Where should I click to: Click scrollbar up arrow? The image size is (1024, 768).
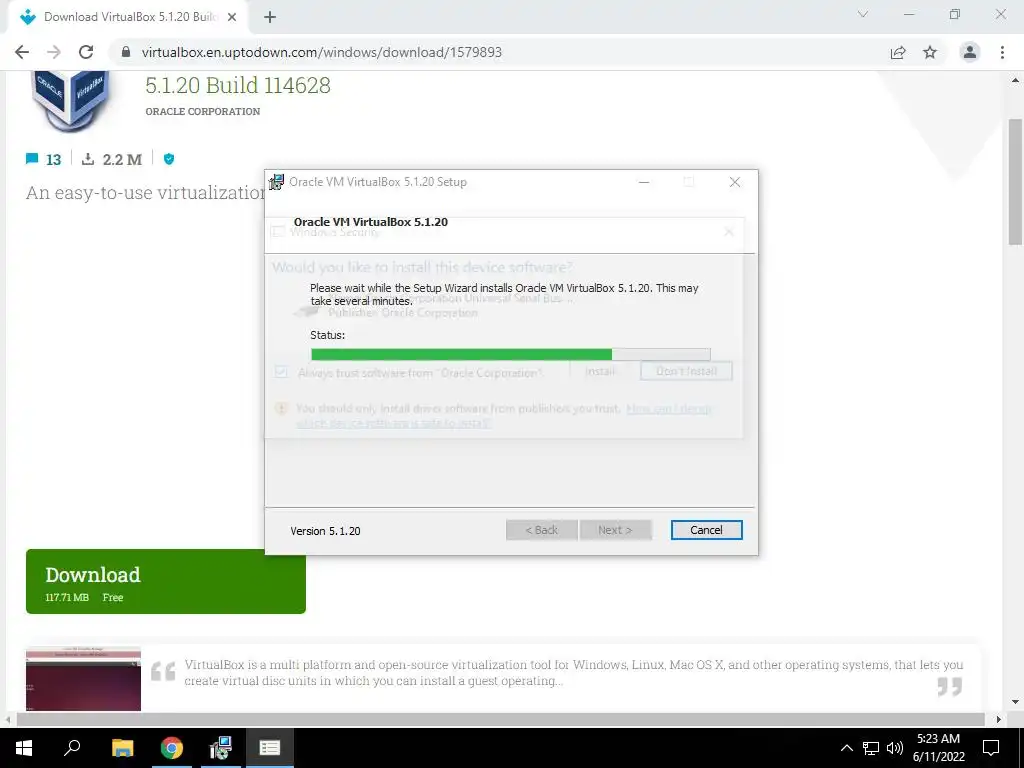[1015, 80]
